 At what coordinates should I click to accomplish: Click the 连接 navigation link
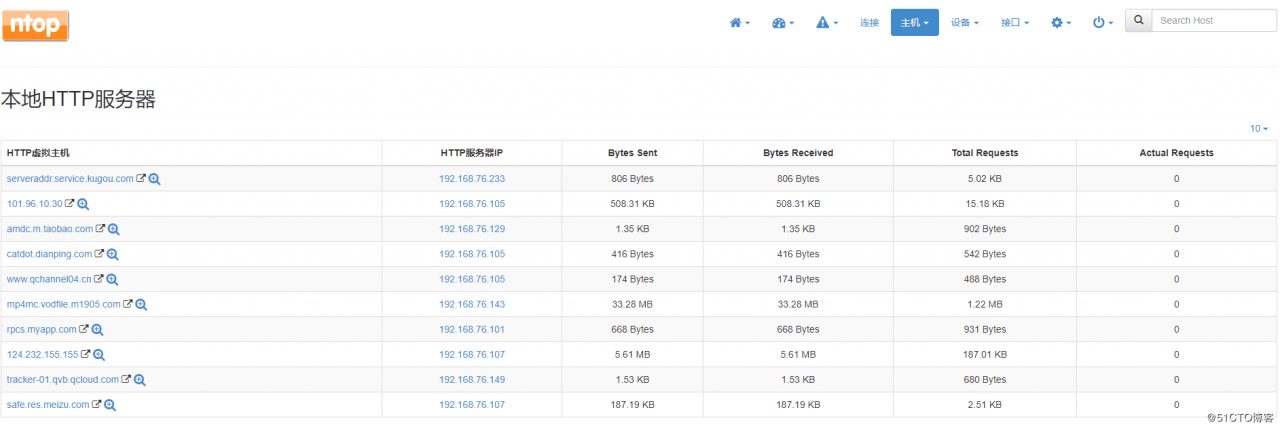[x=869, y=22]
